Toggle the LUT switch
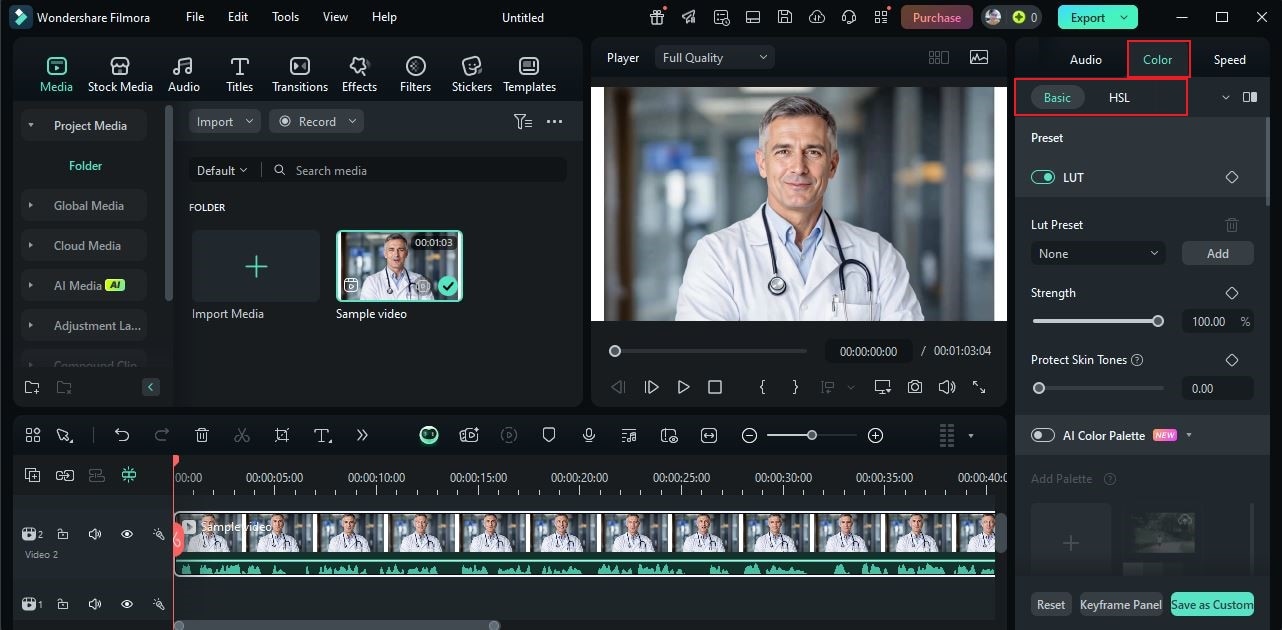 tap(1043, 177)
